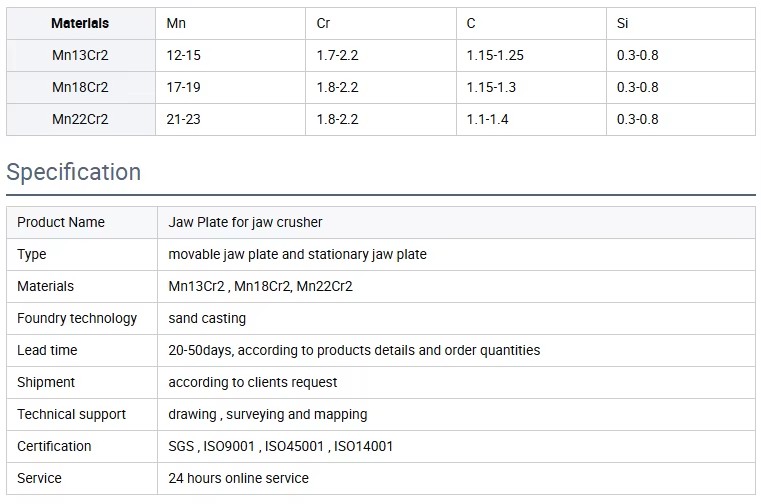Click the SGS ISO9001 certification text
The height and width of the screenshot is (504, 761).
pyautogui.click(x=280, y=447)
